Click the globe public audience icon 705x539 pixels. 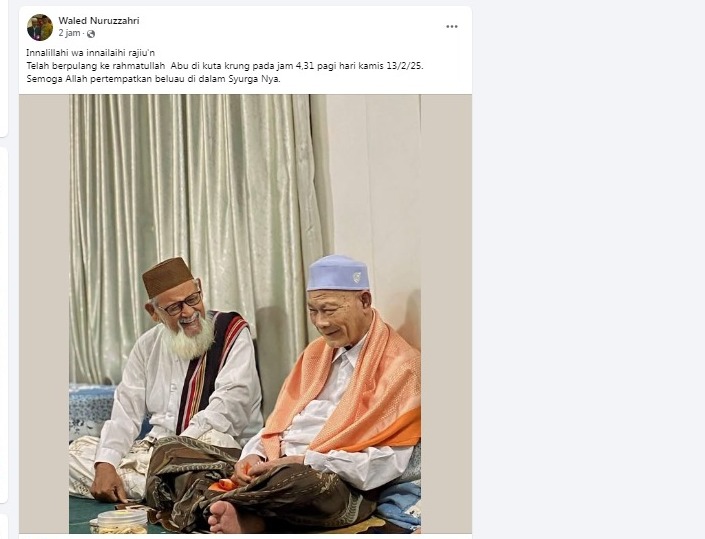pyautogui.click(x=91, y=34)
